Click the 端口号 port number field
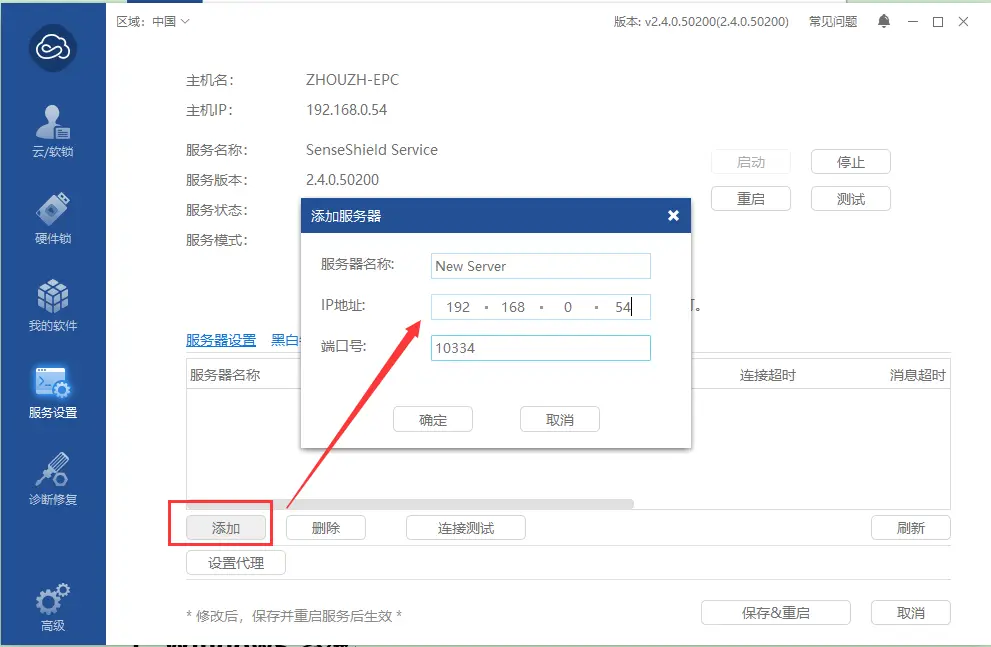The width and height of the screenshot is (991, 647). (540, 347)
